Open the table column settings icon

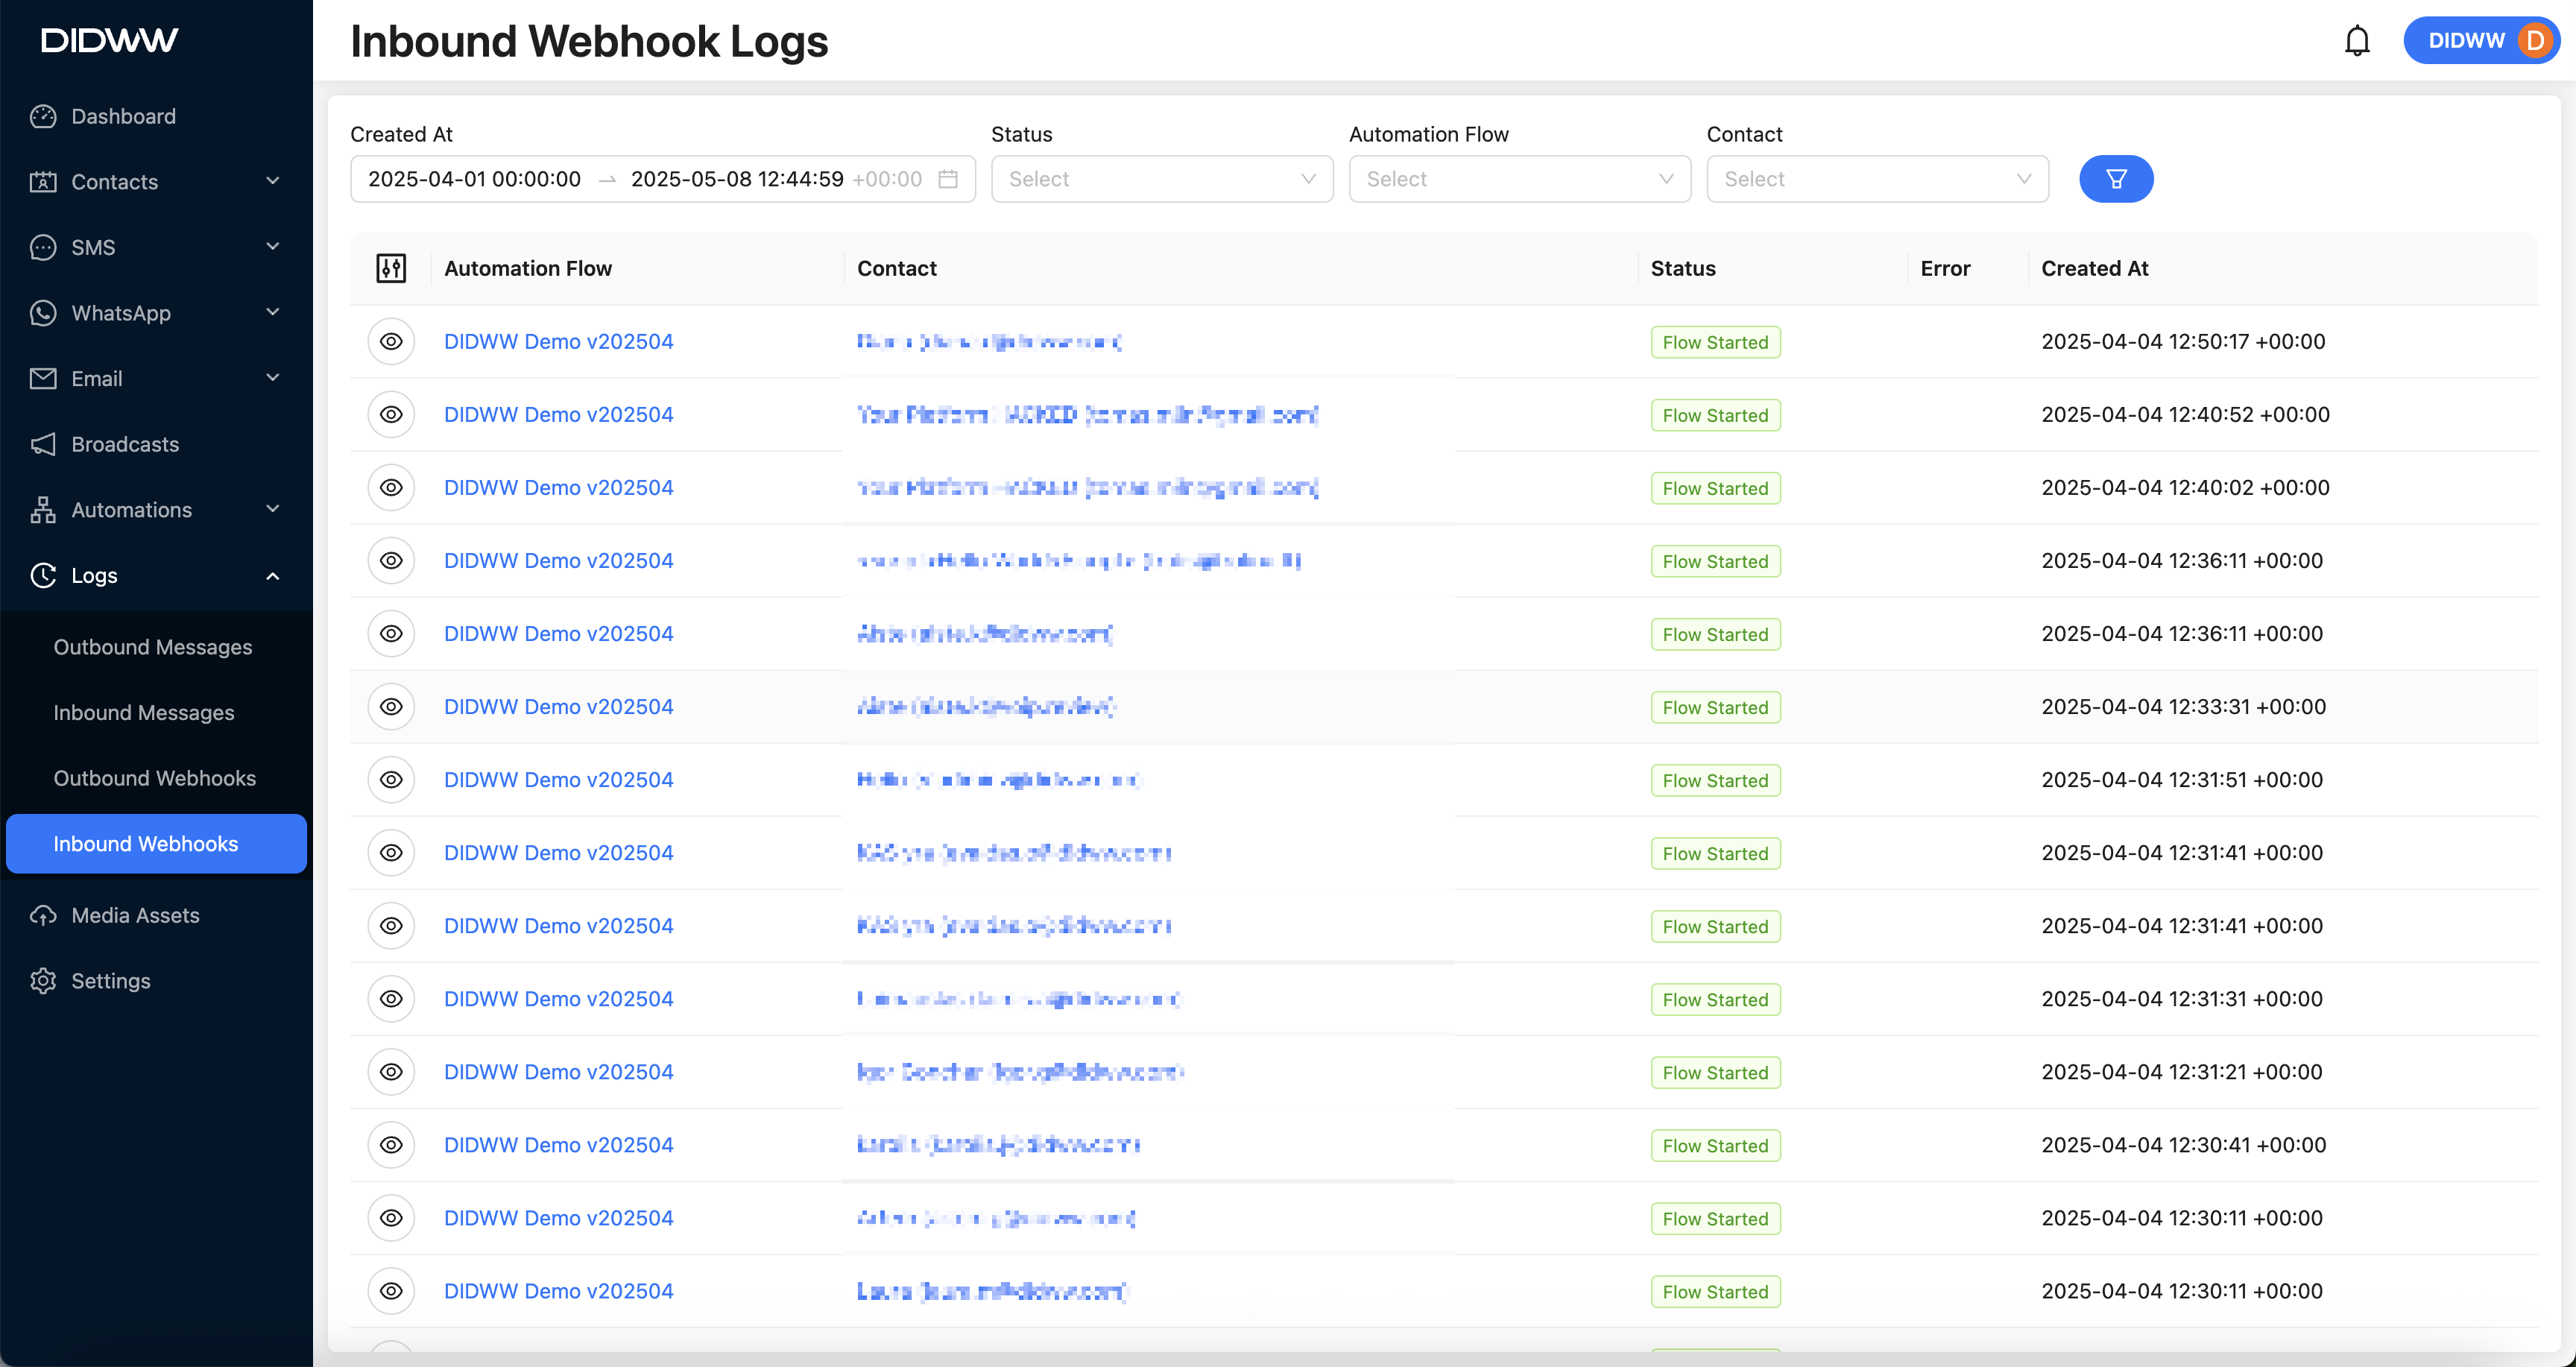pos(391,268)
